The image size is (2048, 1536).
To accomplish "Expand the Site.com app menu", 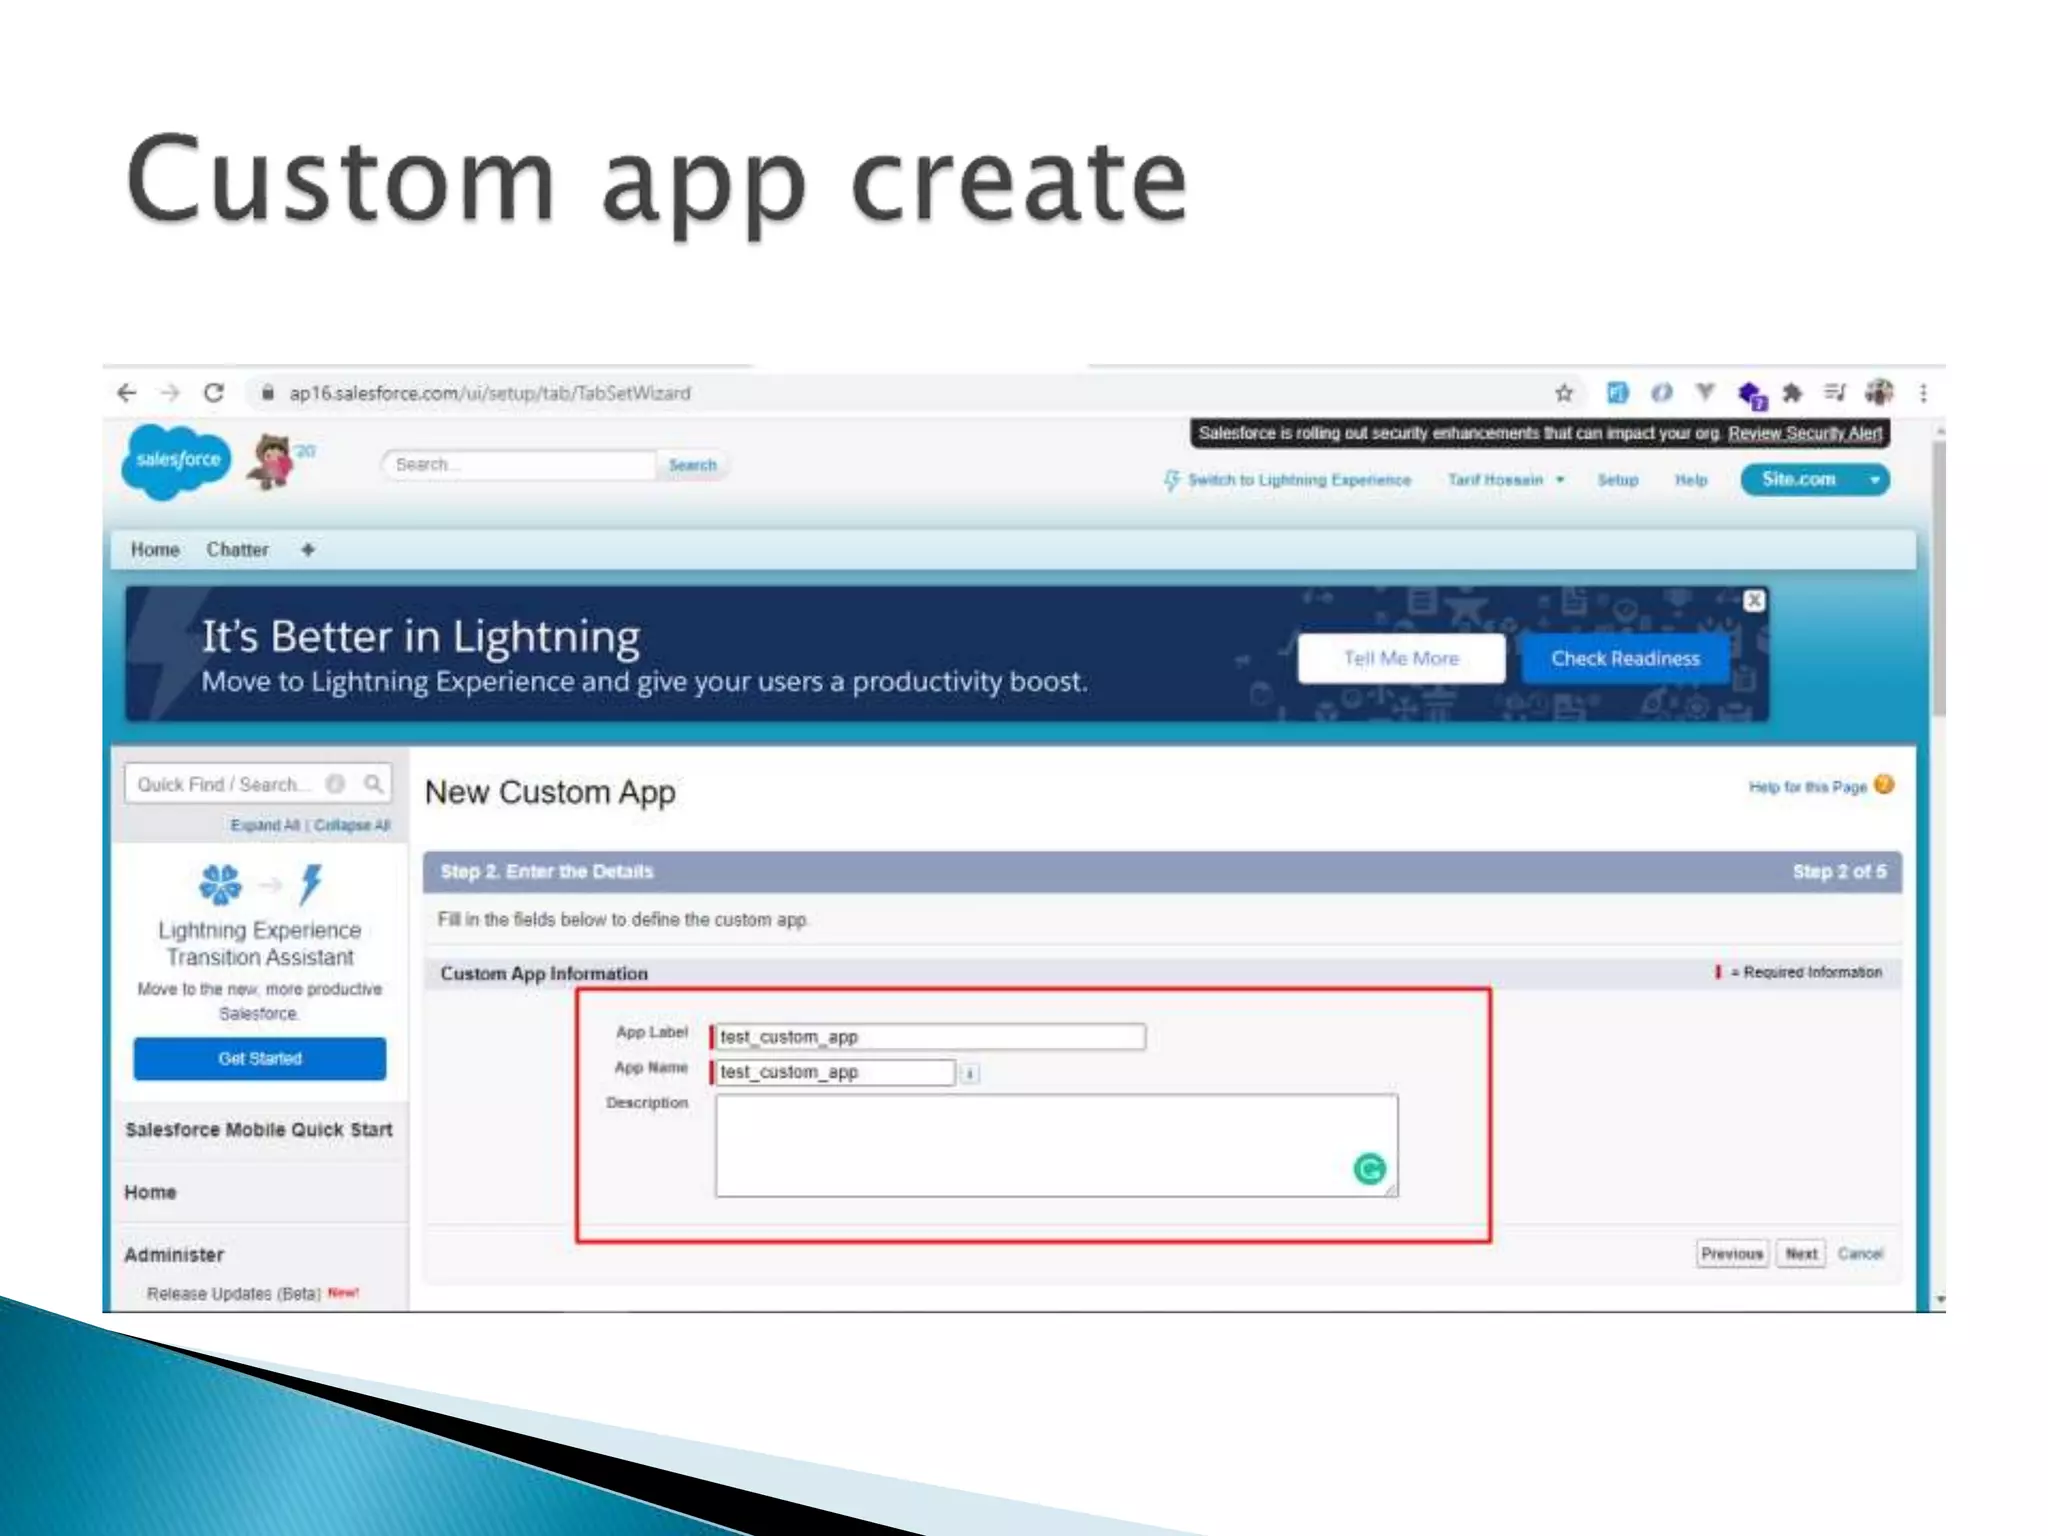I will (x=1875, y=480).
